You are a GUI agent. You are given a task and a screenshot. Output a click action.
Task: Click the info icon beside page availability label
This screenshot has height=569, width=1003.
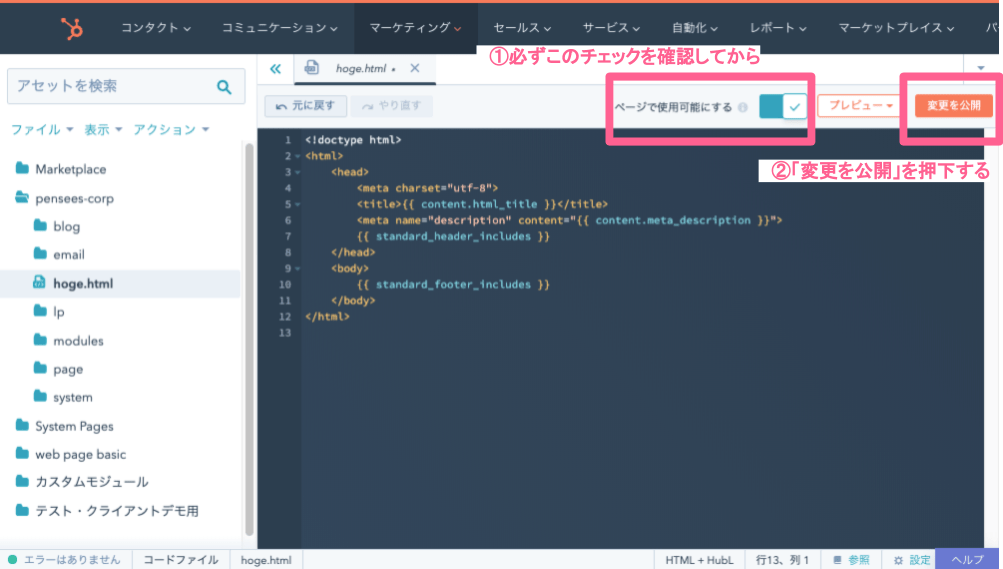pos(743,107)
